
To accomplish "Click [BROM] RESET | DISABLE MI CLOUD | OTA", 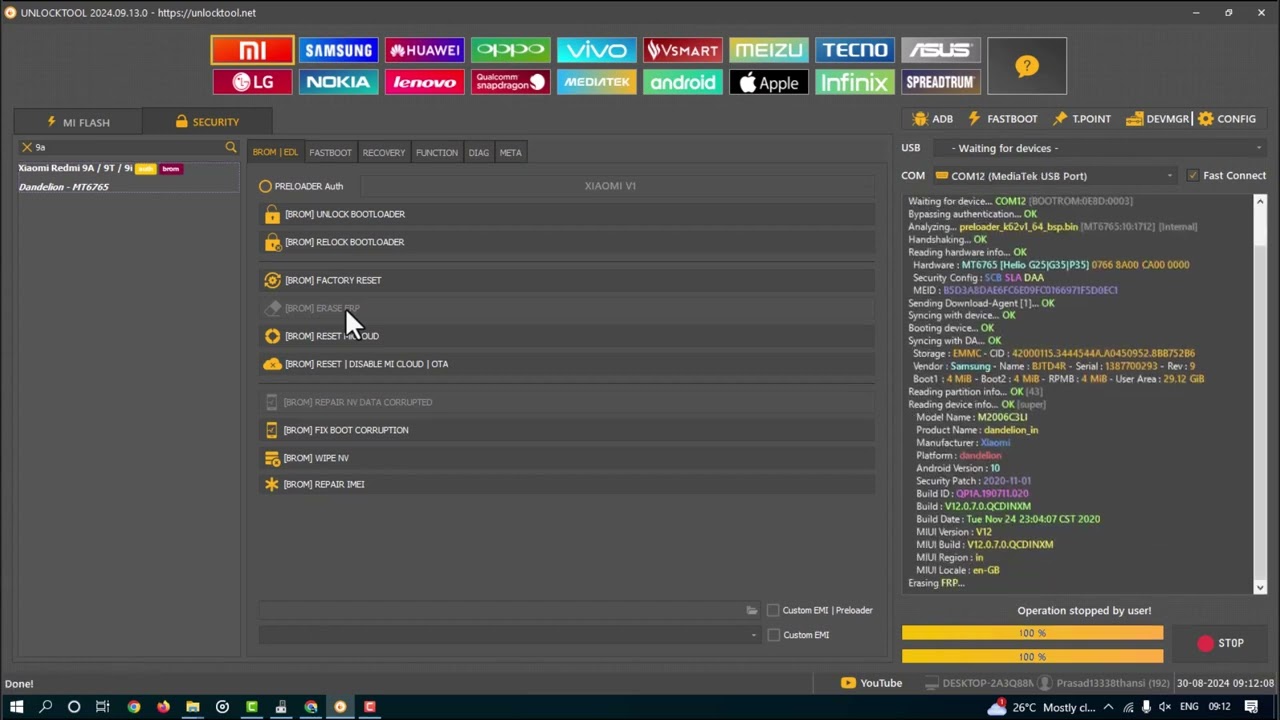I will tap(567, 364).
